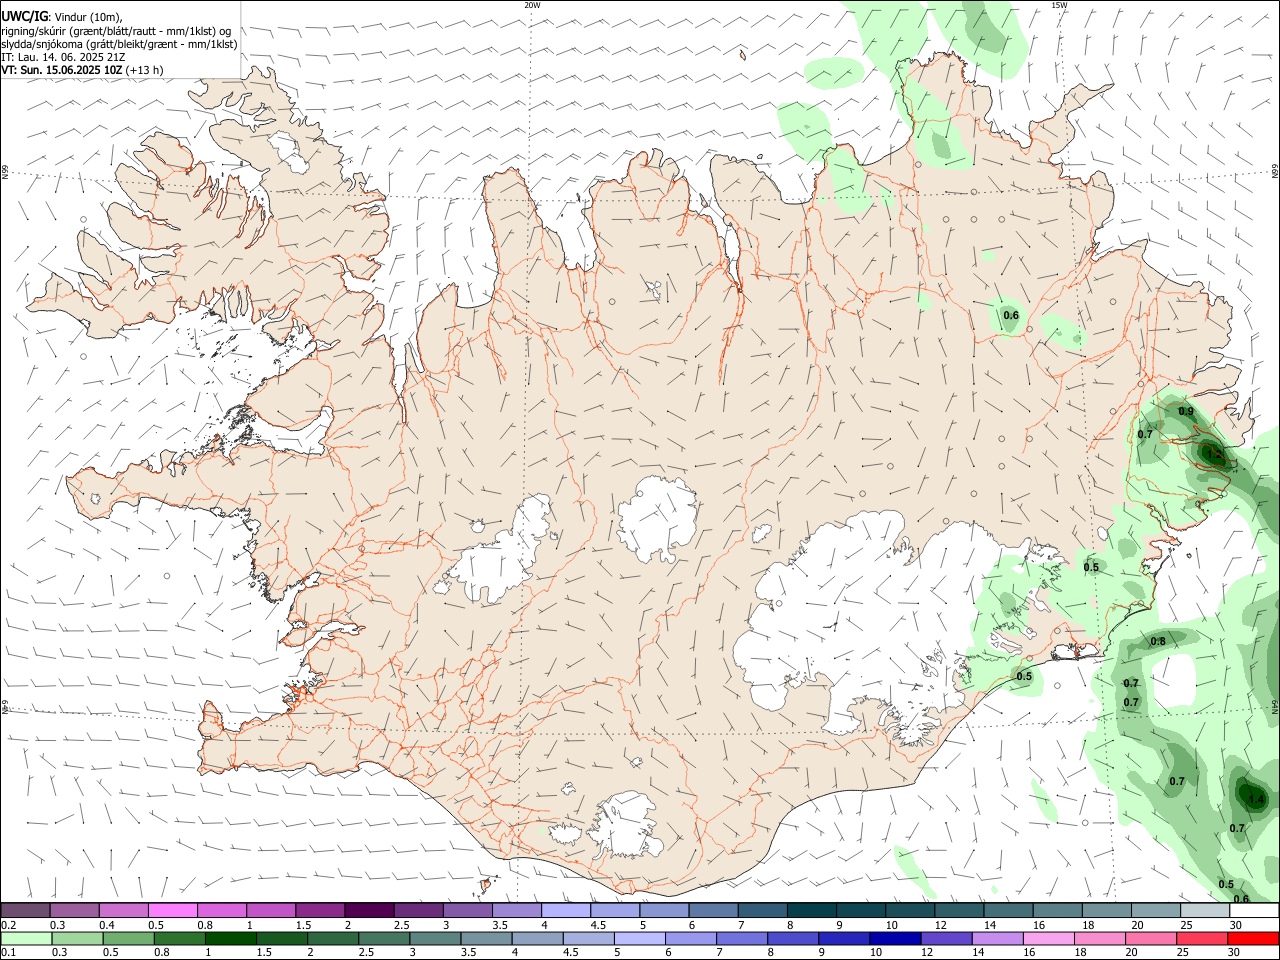
Task: Click the light pink rain legend swatch labeled 16
Action: point(1048,938)
